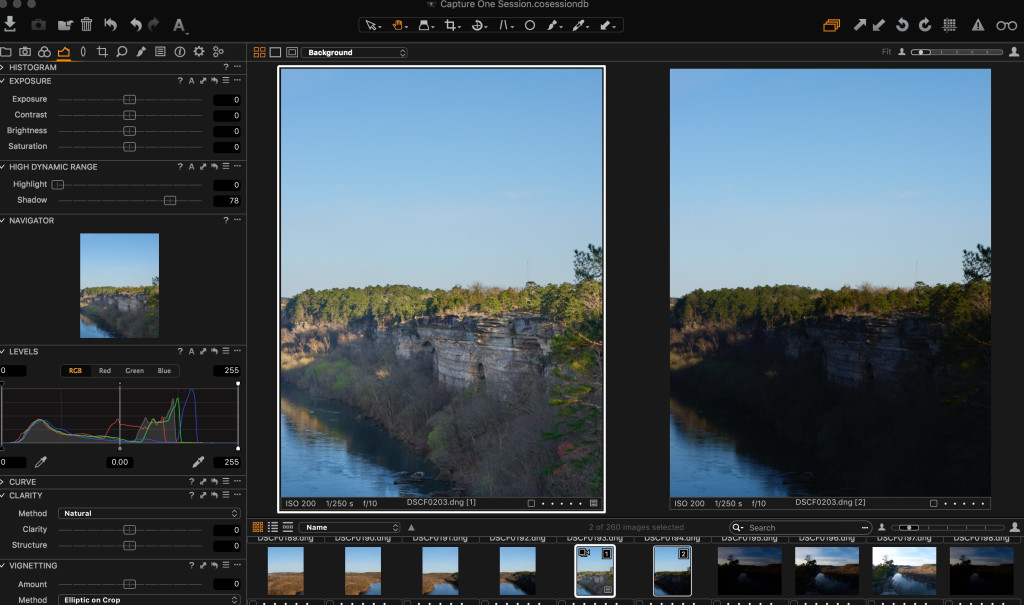
Task: Click the Redo arrow icon
Action: tap(154, 25)
